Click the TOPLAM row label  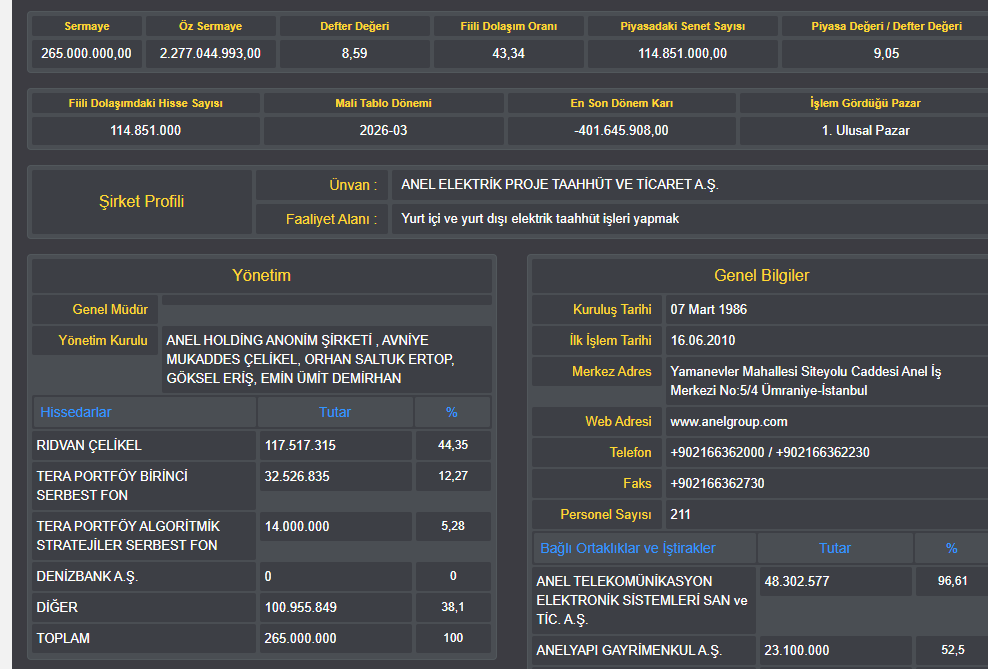click(x=63, y=638)
